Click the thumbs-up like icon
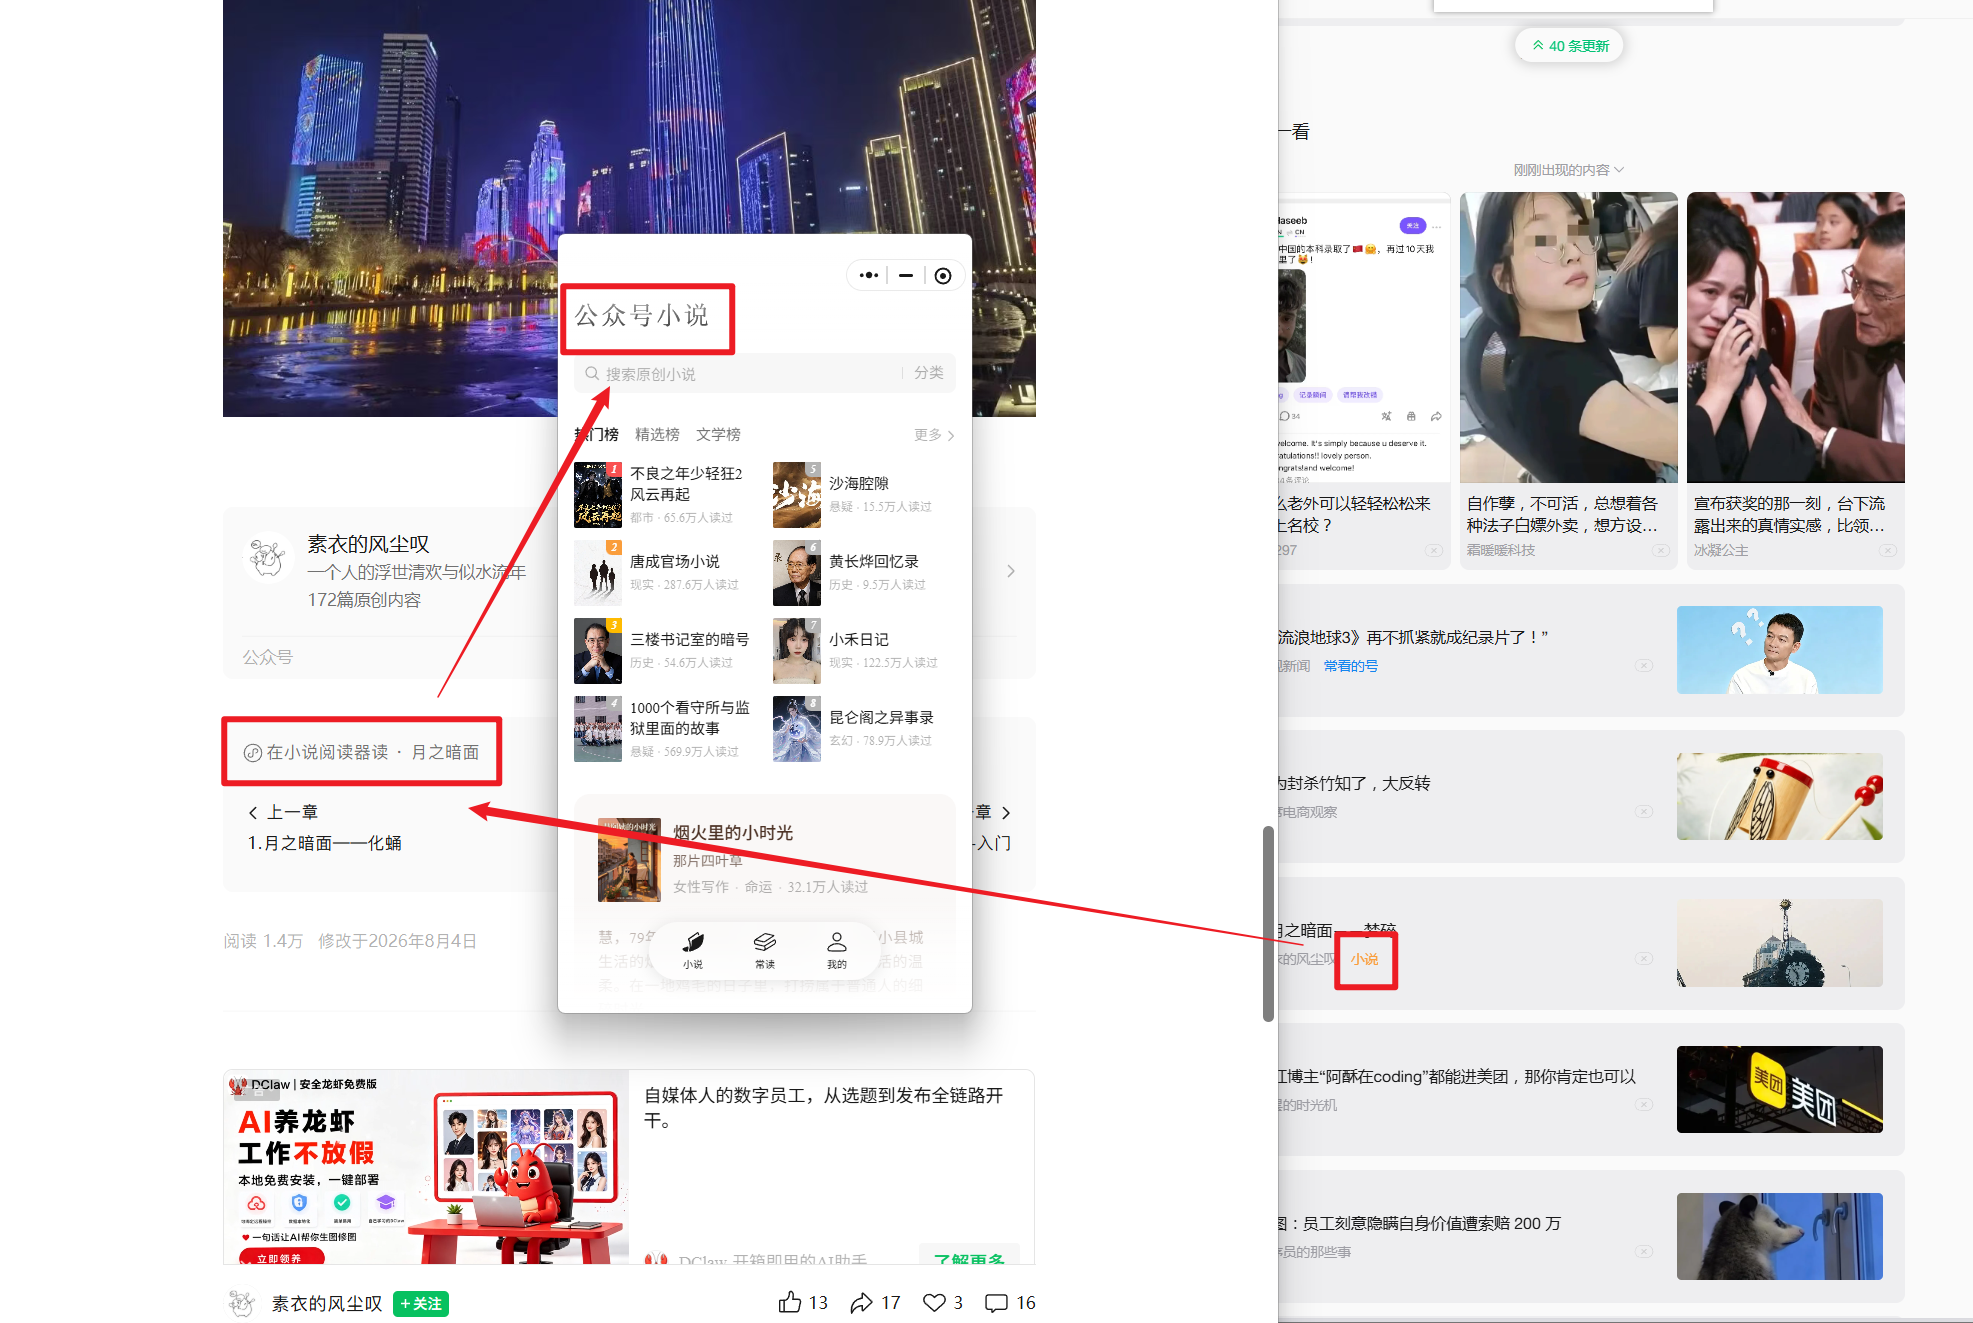This screenshot has height=1323, width=1973. point(790,1302)
